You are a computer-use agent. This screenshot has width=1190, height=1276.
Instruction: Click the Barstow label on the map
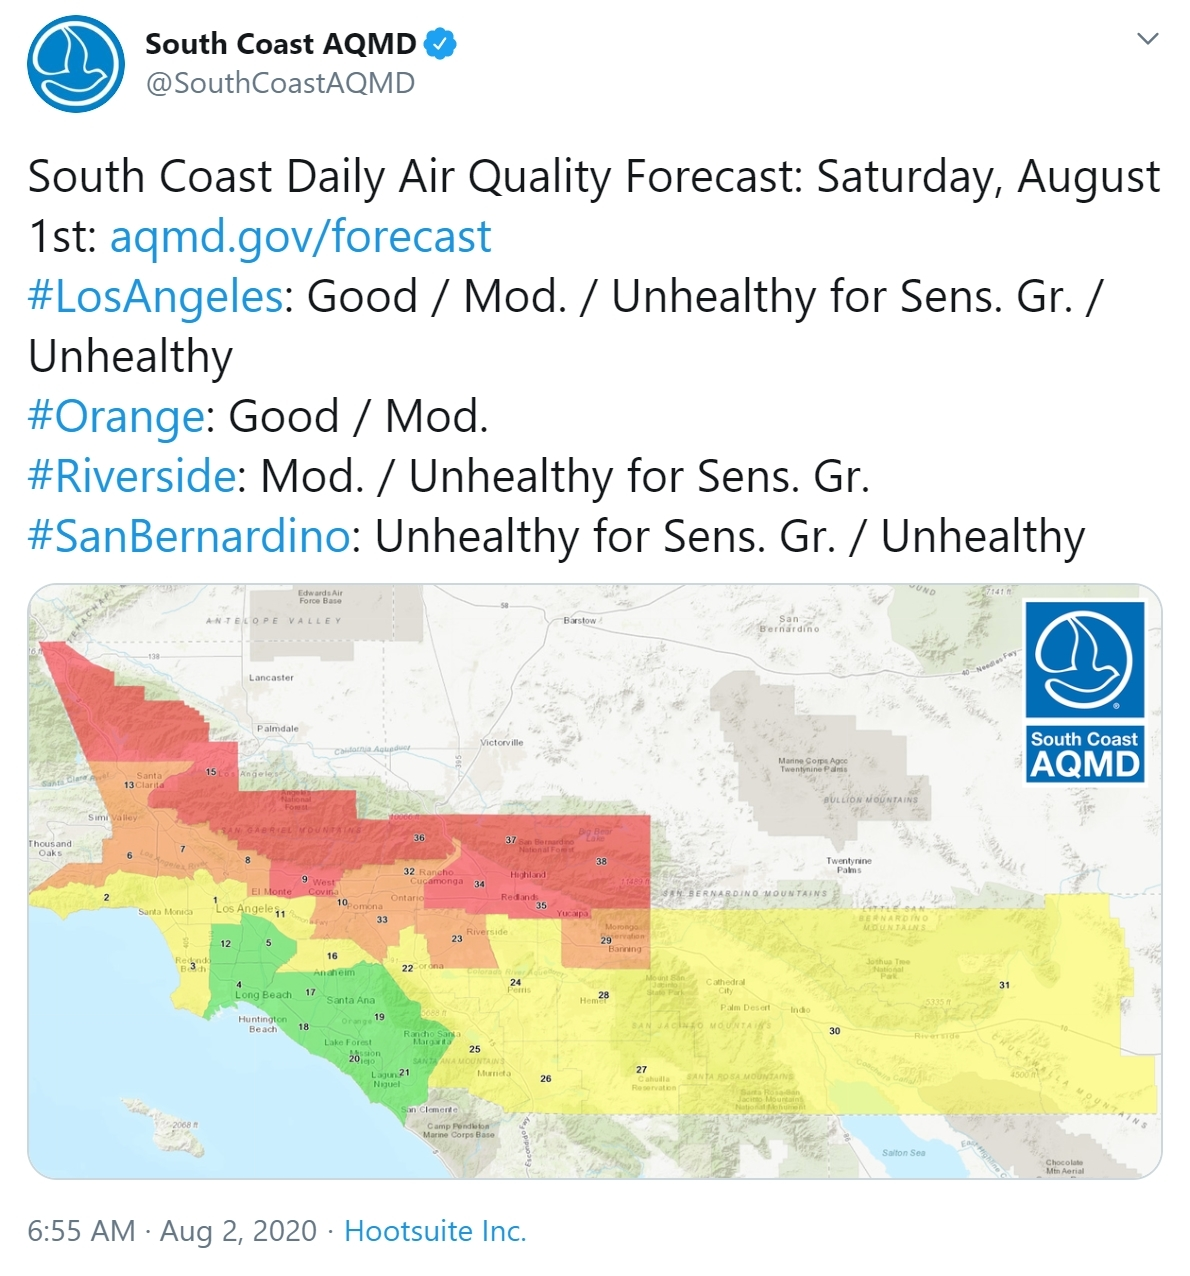coord(580,621)
